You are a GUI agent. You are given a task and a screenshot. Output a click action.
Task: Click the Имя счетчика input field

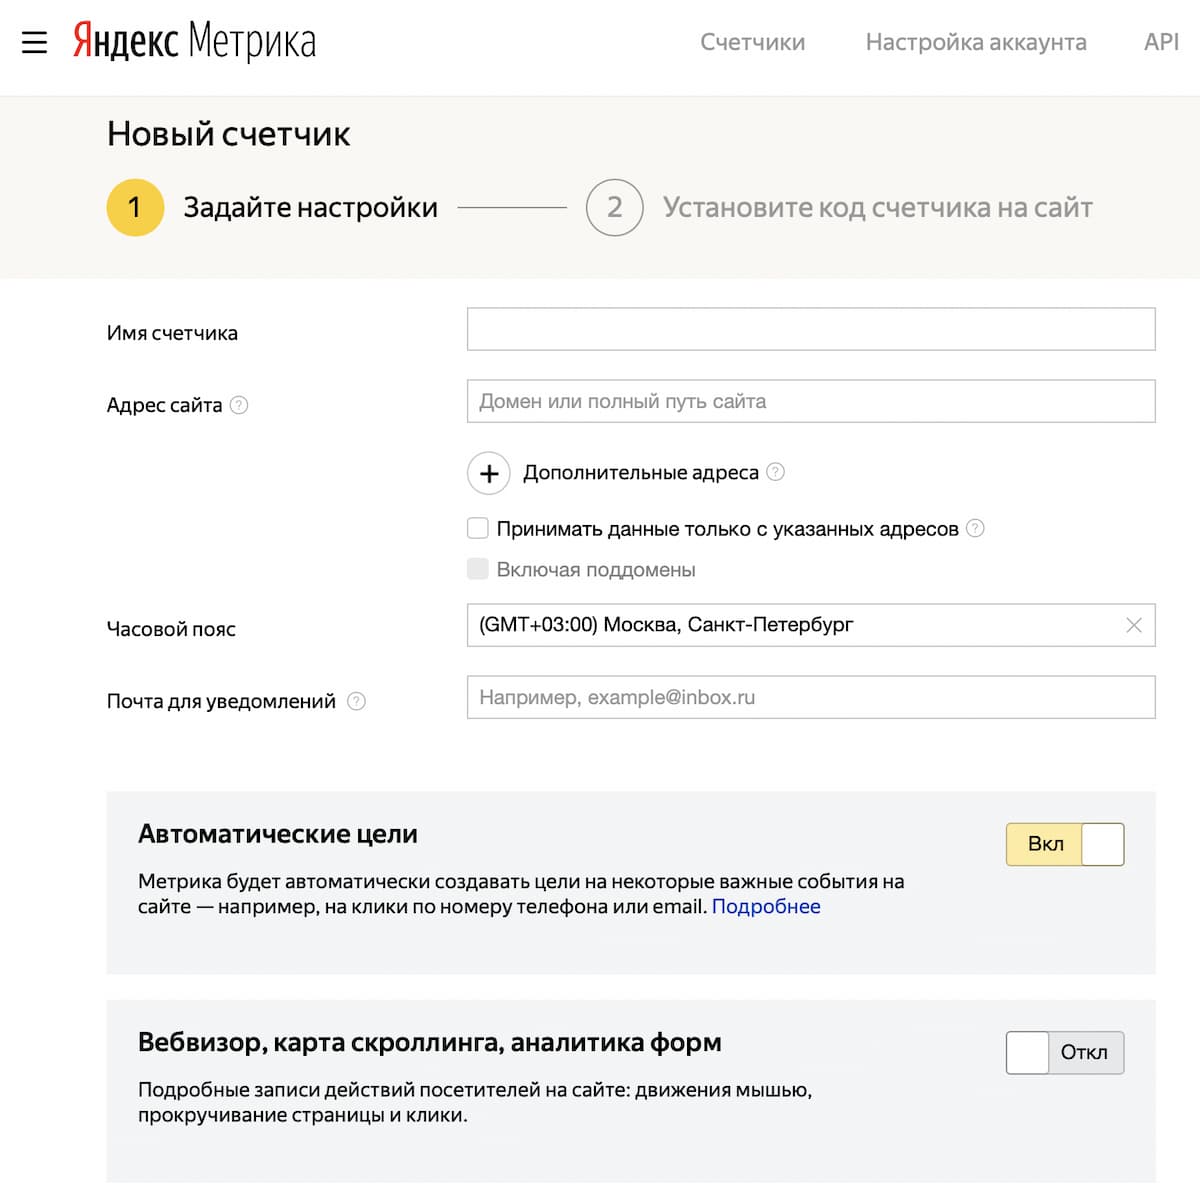pyautogui.click(x=810, y=329)
